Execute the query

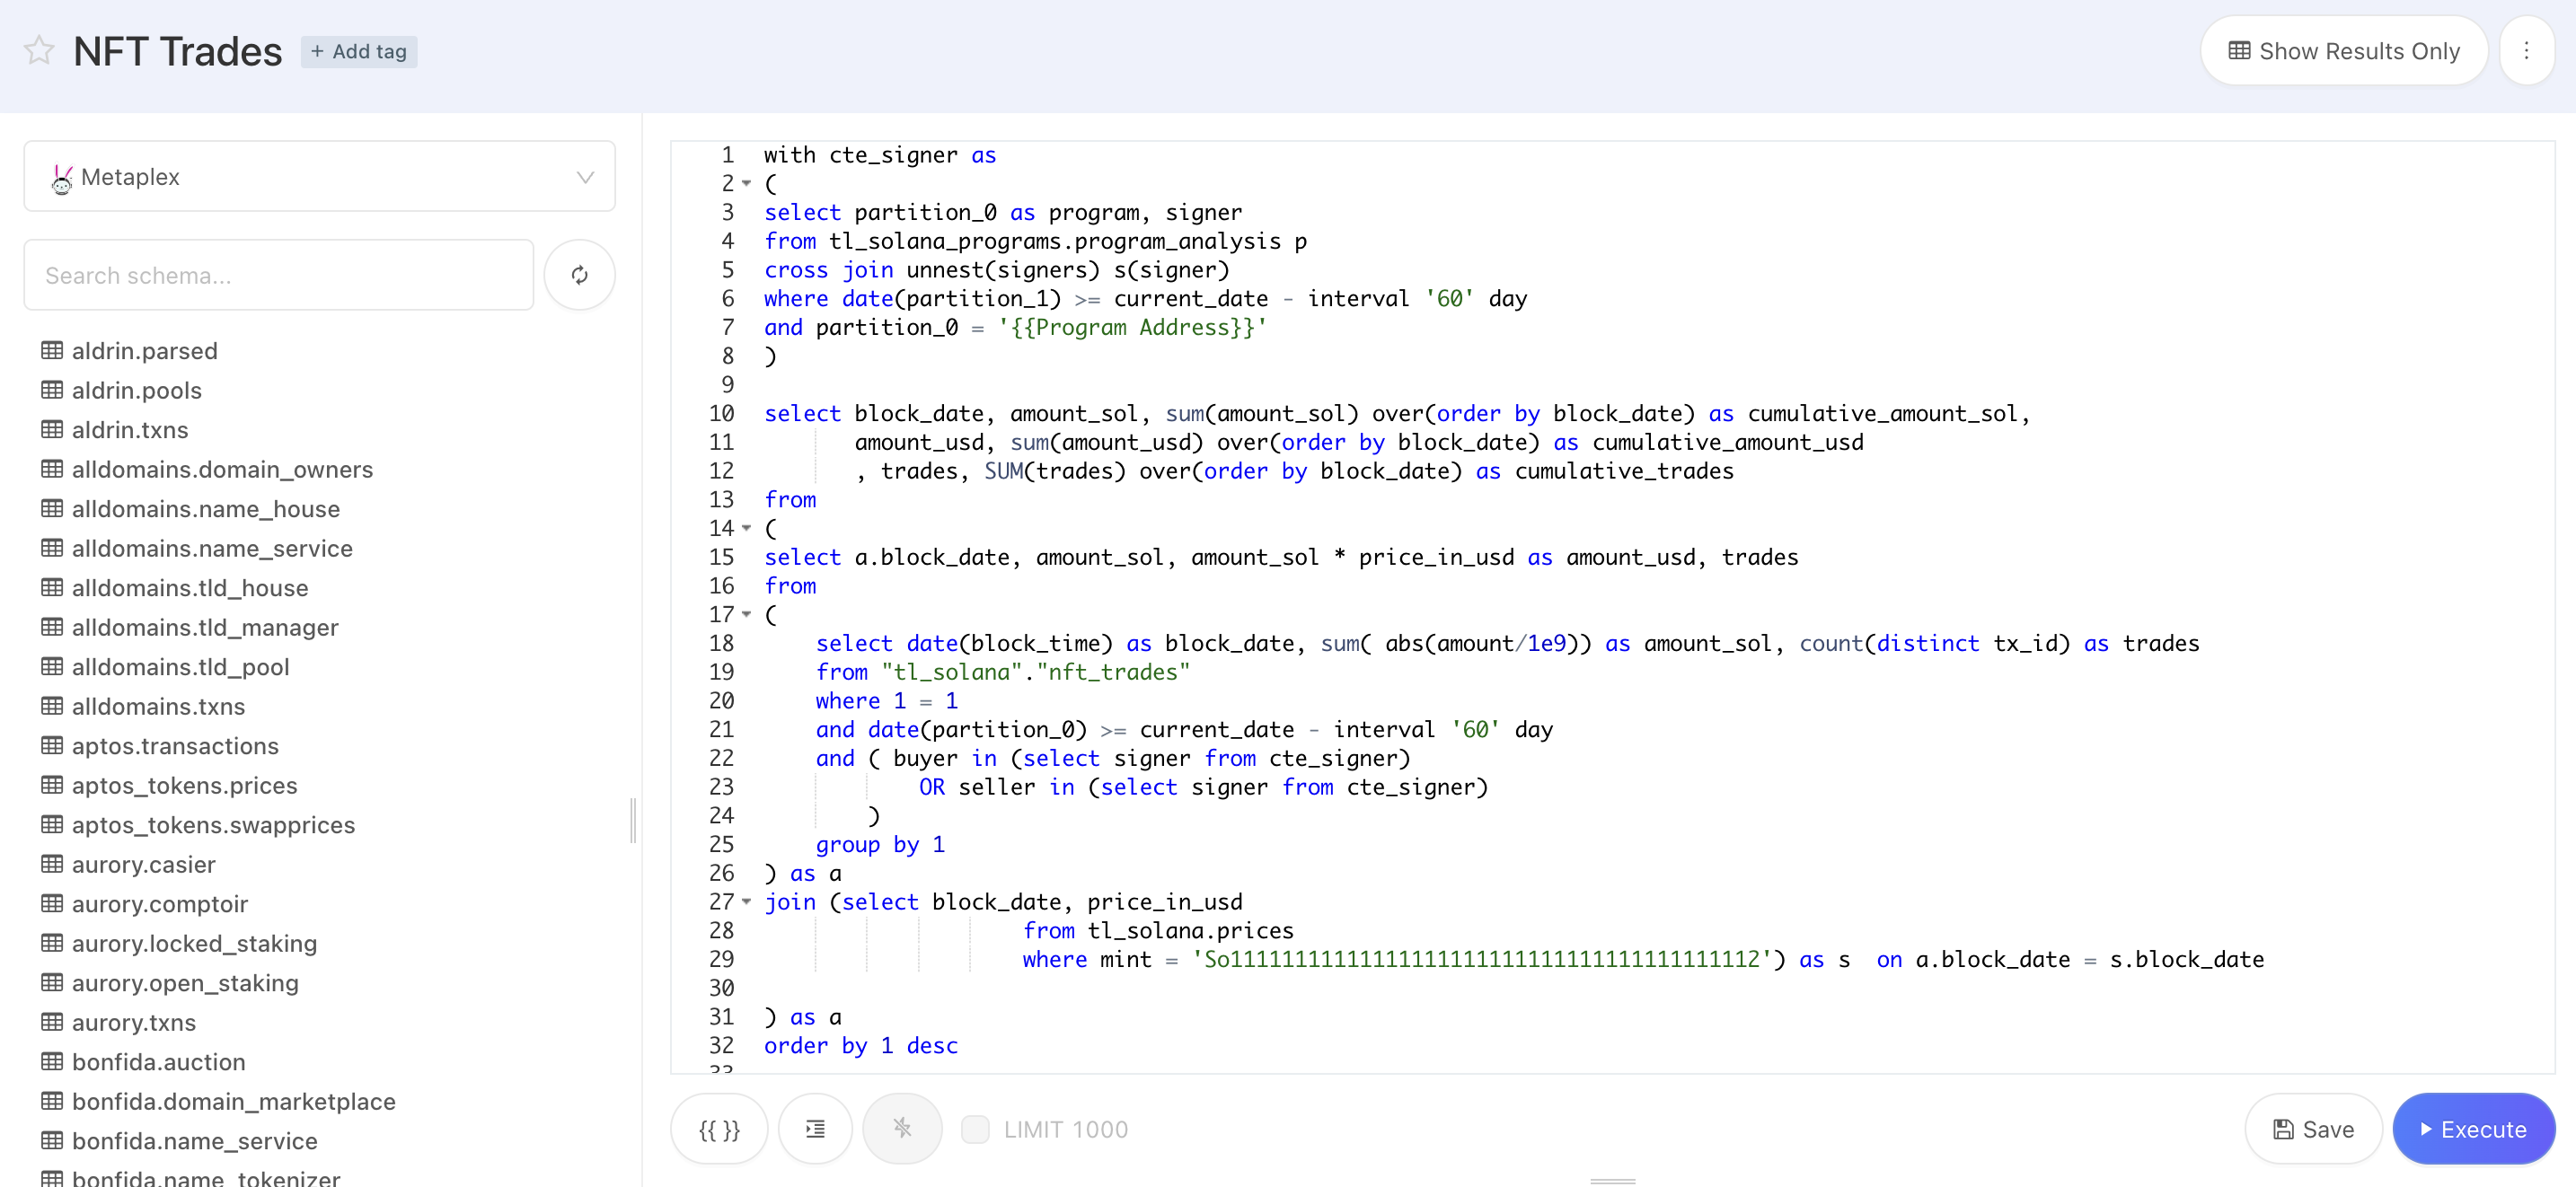click(2473, 1129)
